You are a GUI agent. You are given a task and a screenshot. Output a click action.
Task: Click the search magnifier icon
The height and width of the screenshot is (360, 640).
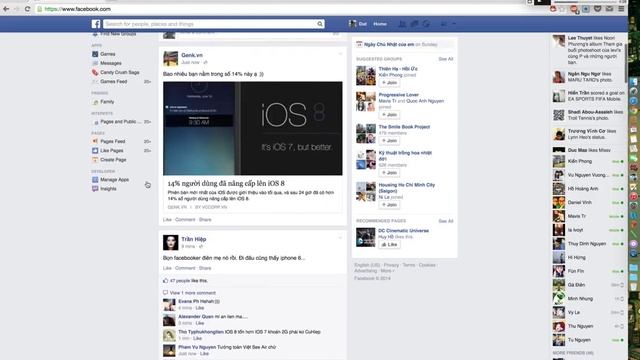pos(320,24)
